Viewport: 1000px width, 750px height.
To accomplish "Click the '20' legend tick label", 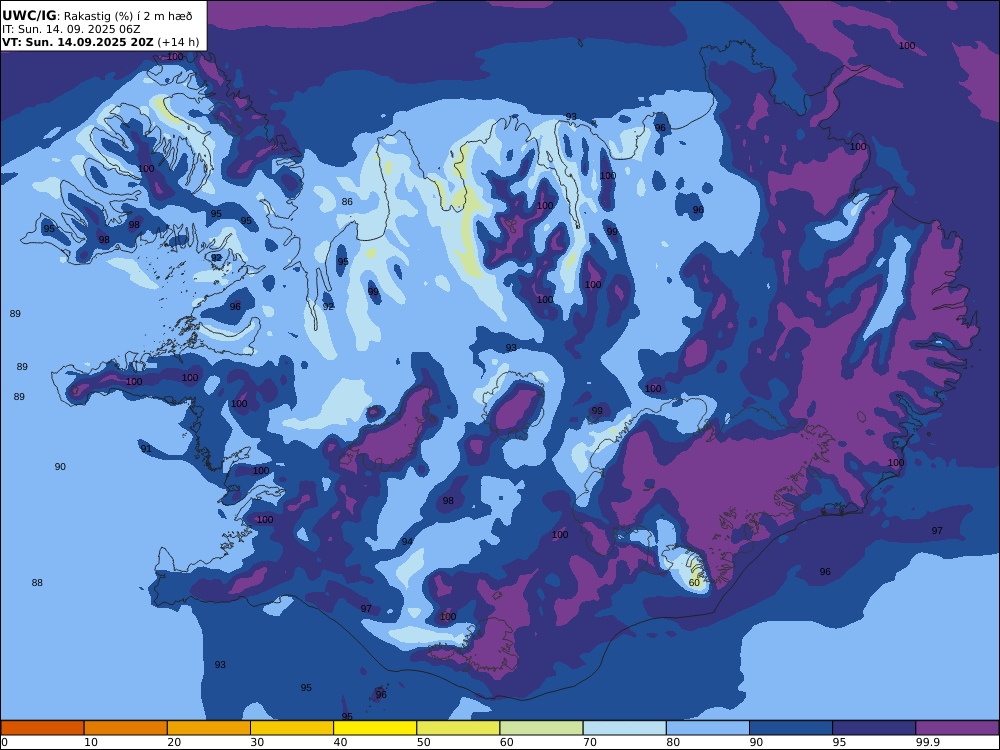I will pos(174,742).
